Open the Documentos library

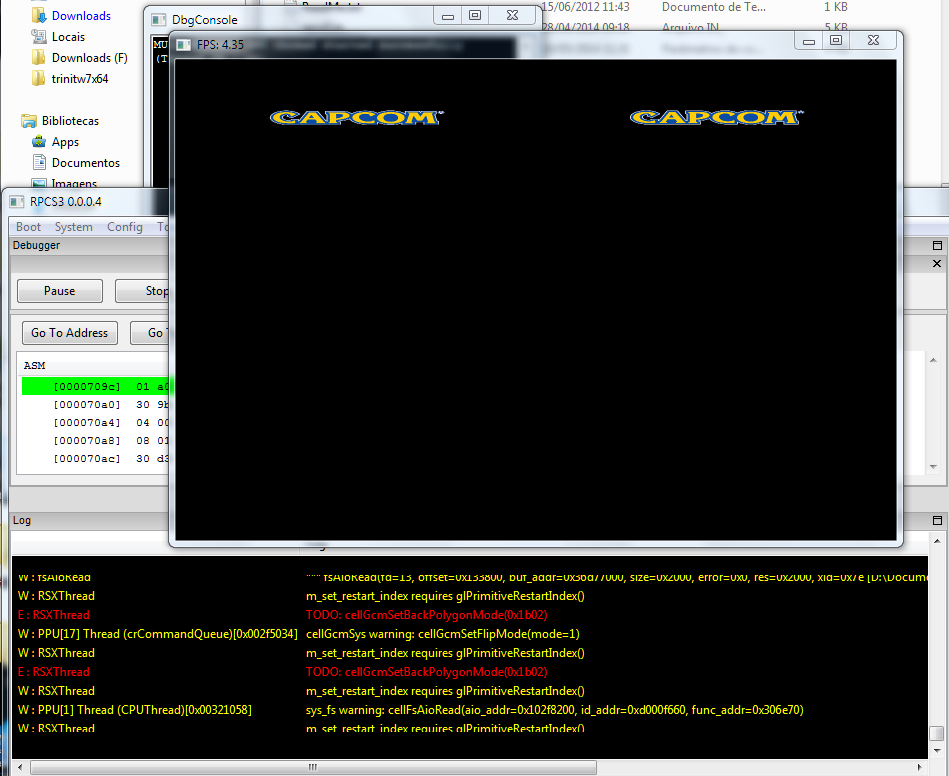pos(85,163)
